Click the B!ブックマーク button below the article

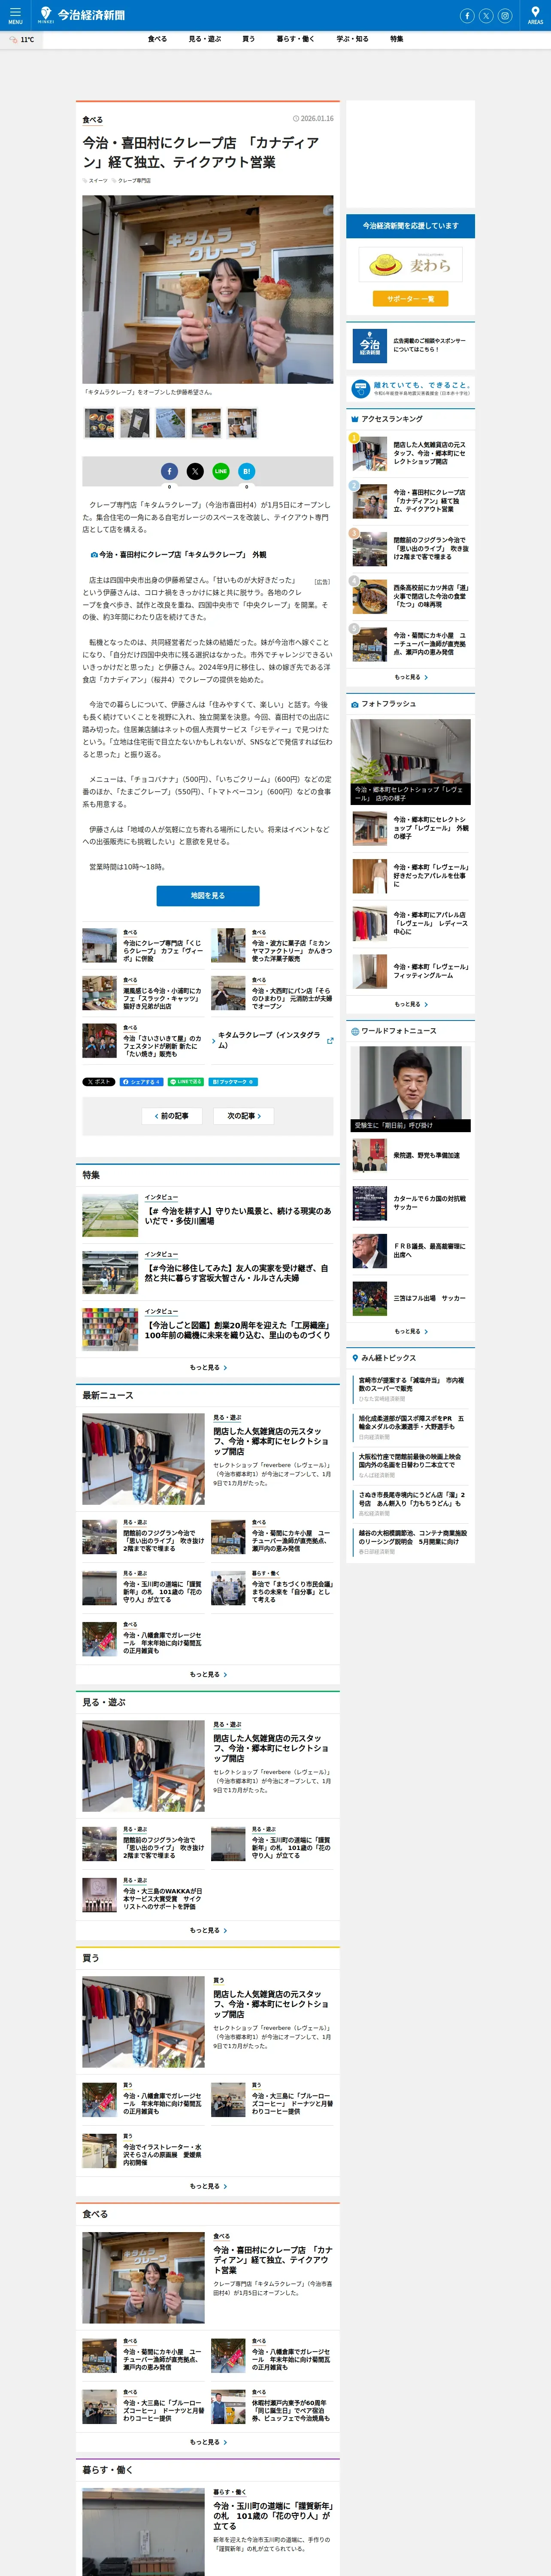point(233,1081)
